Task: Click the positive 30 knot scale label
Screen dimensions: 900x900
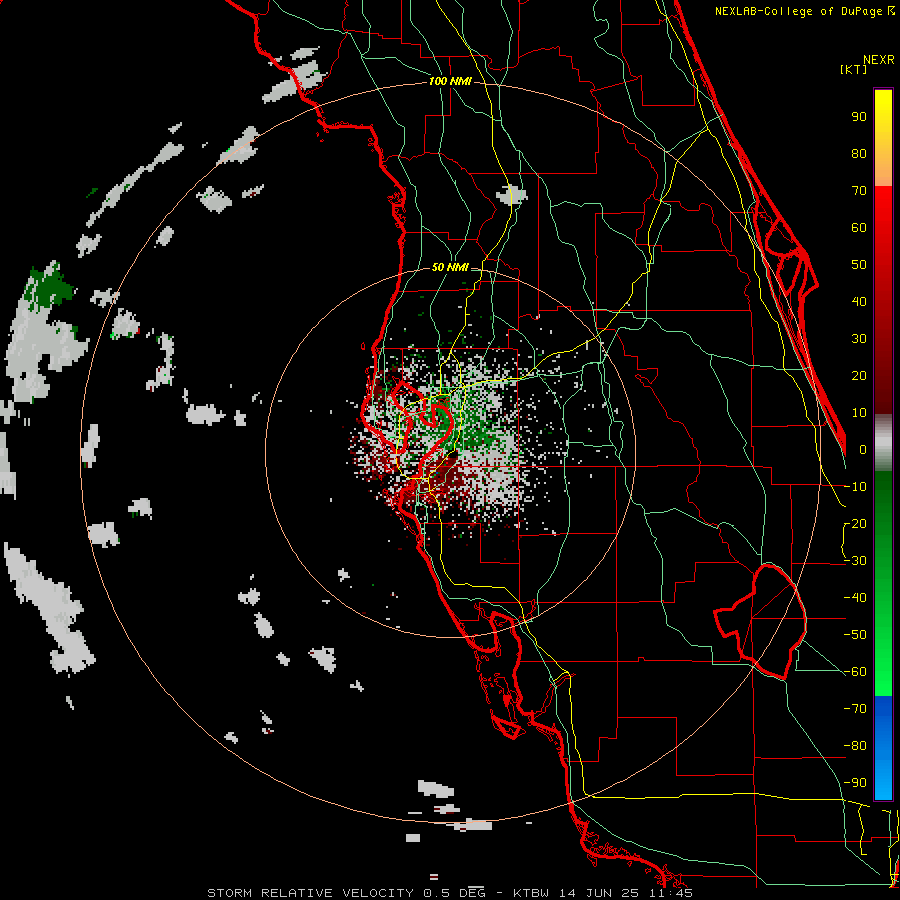Action: 859,339
